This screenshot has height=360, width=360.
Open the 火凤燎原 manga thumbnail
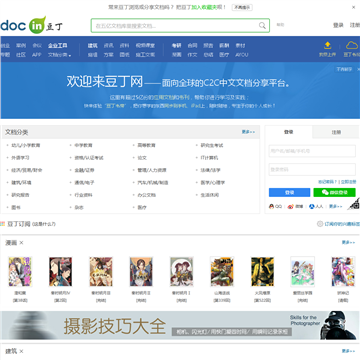click(x=262, y=272)
